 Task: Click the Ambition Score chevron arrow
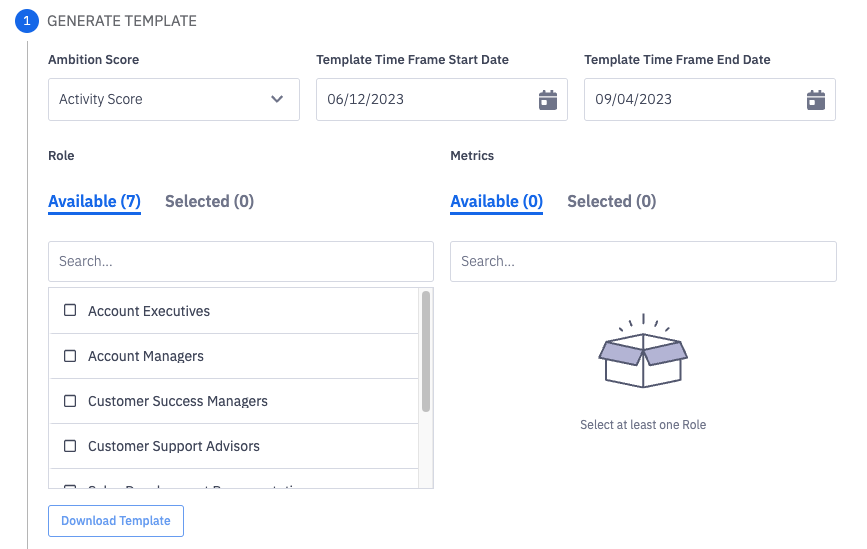[x=277, y=100]
